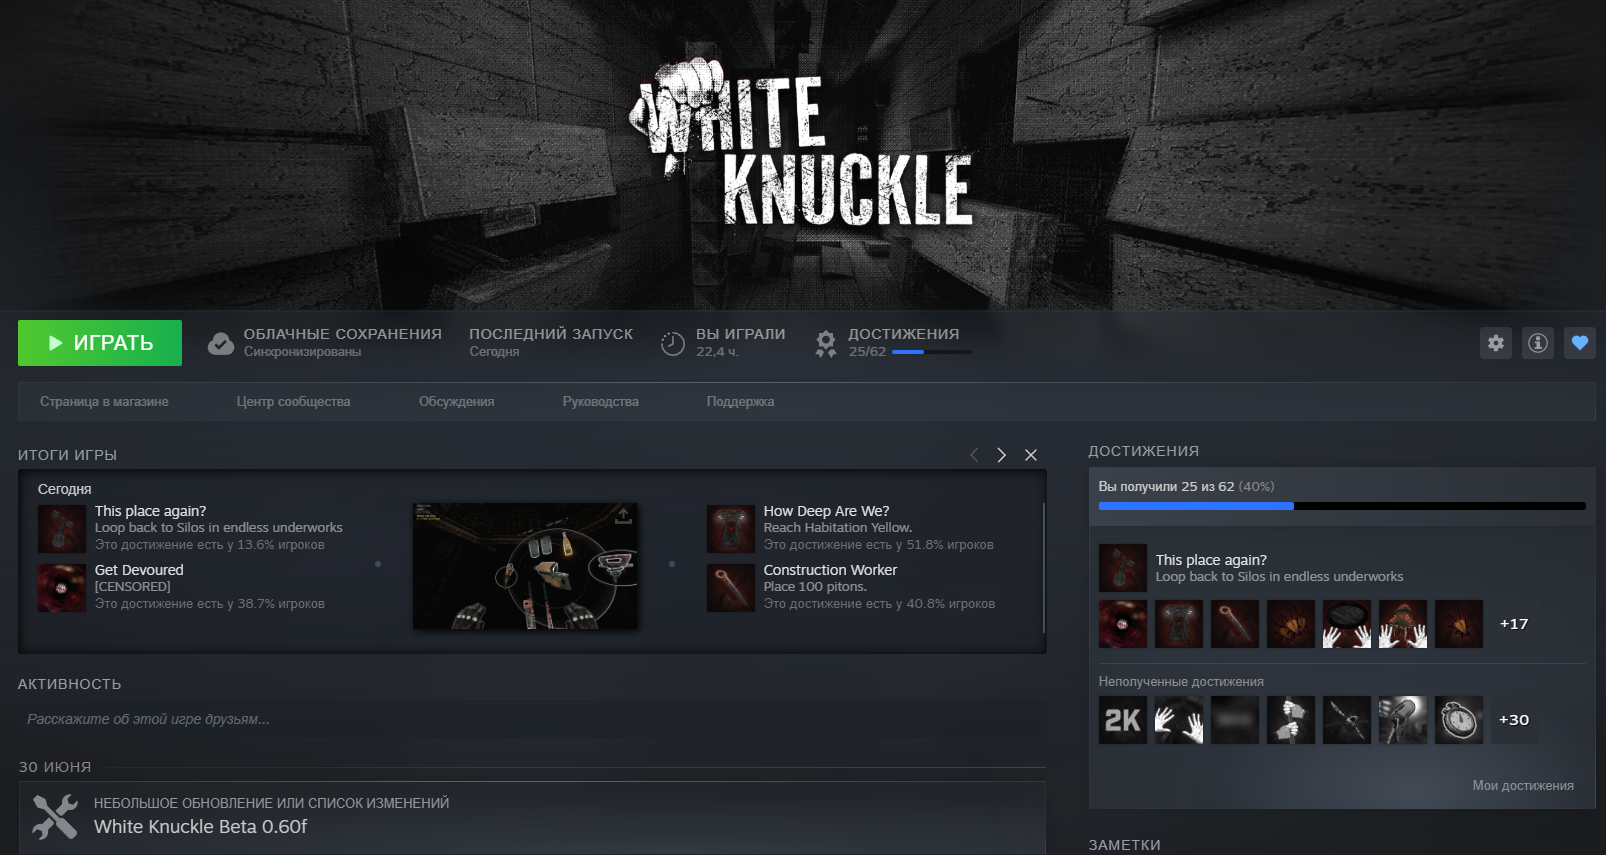1606x855 pixels.
Task: Show the +30 more locked achievements
Action: (x=1514, y=720)
